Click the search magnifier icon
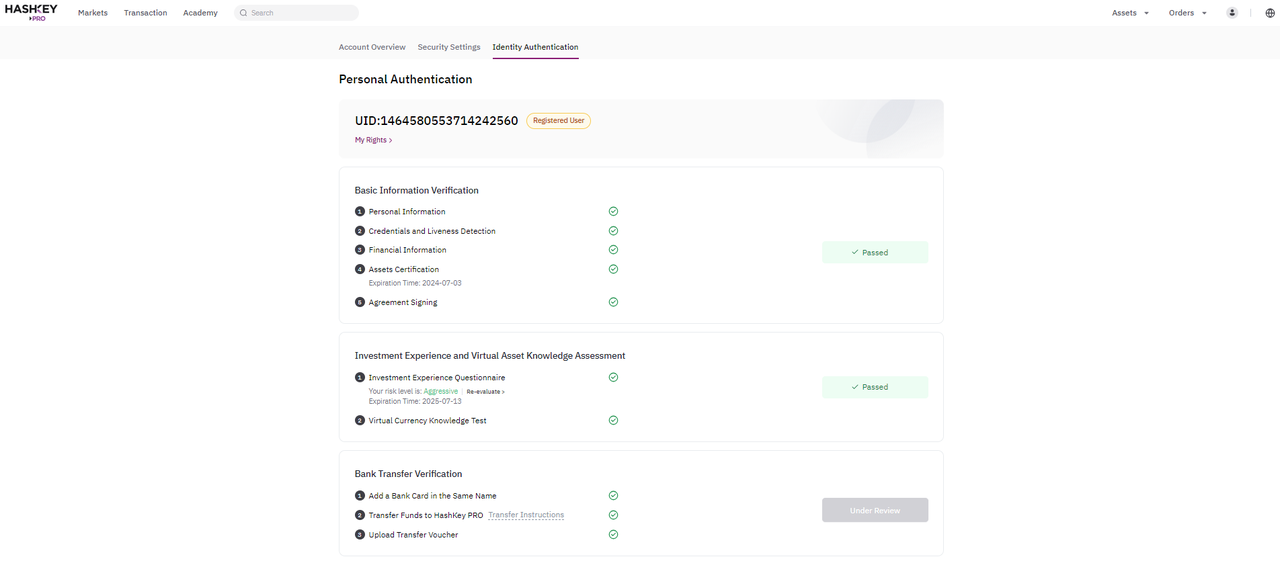Screen dimensions: 1280x563 (x=243, y=13)
